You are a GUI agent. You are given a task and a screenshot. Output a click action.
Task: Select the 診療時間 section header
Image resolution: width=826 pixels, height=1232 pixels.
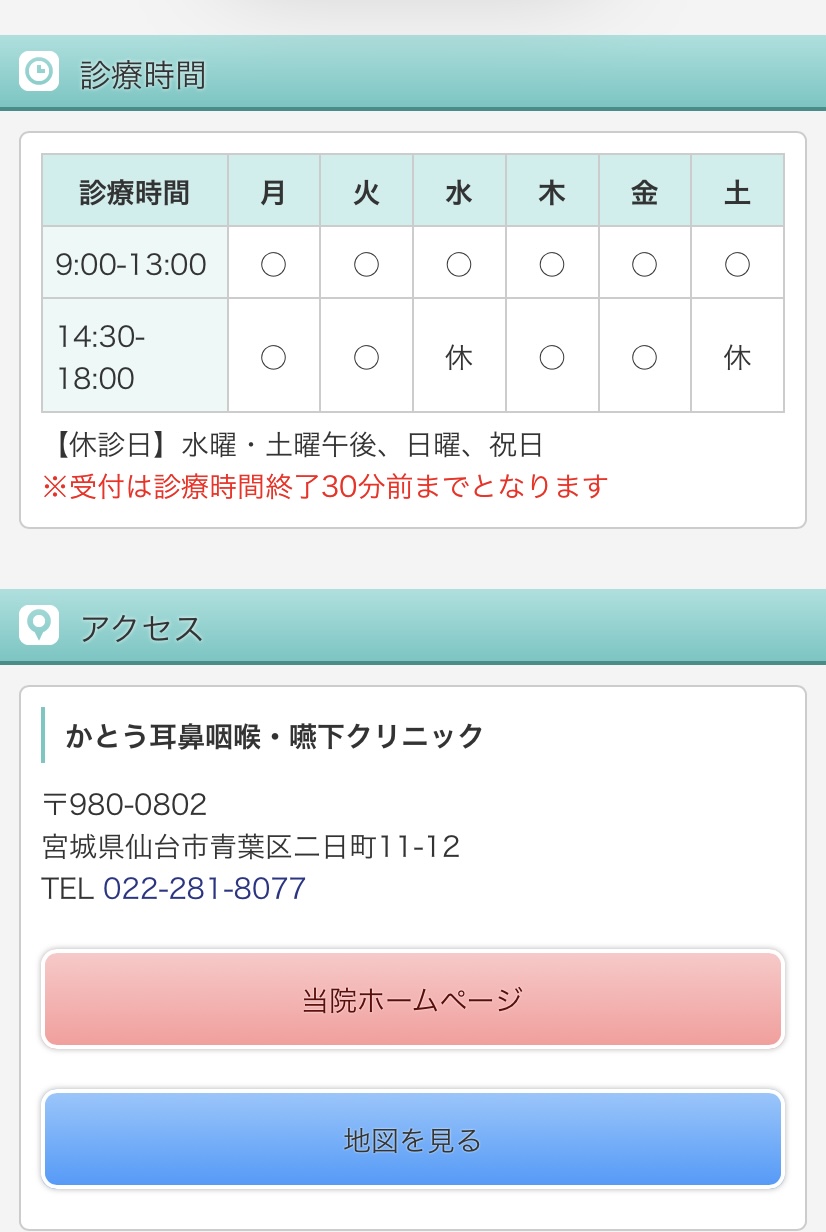[x=413, y=73]
